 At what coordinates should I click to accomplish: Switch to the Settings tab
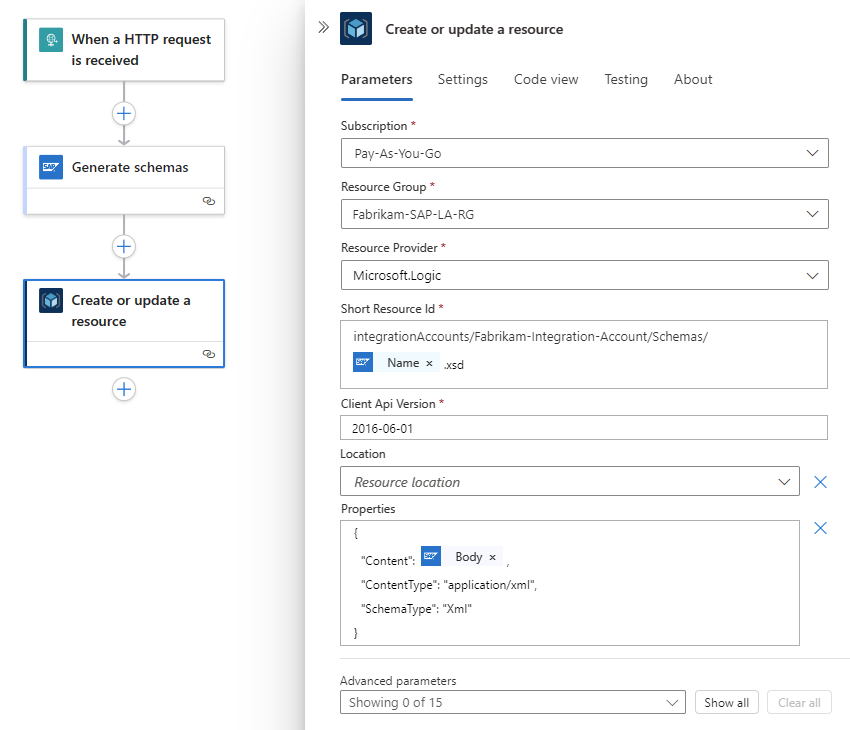(462, 79)
